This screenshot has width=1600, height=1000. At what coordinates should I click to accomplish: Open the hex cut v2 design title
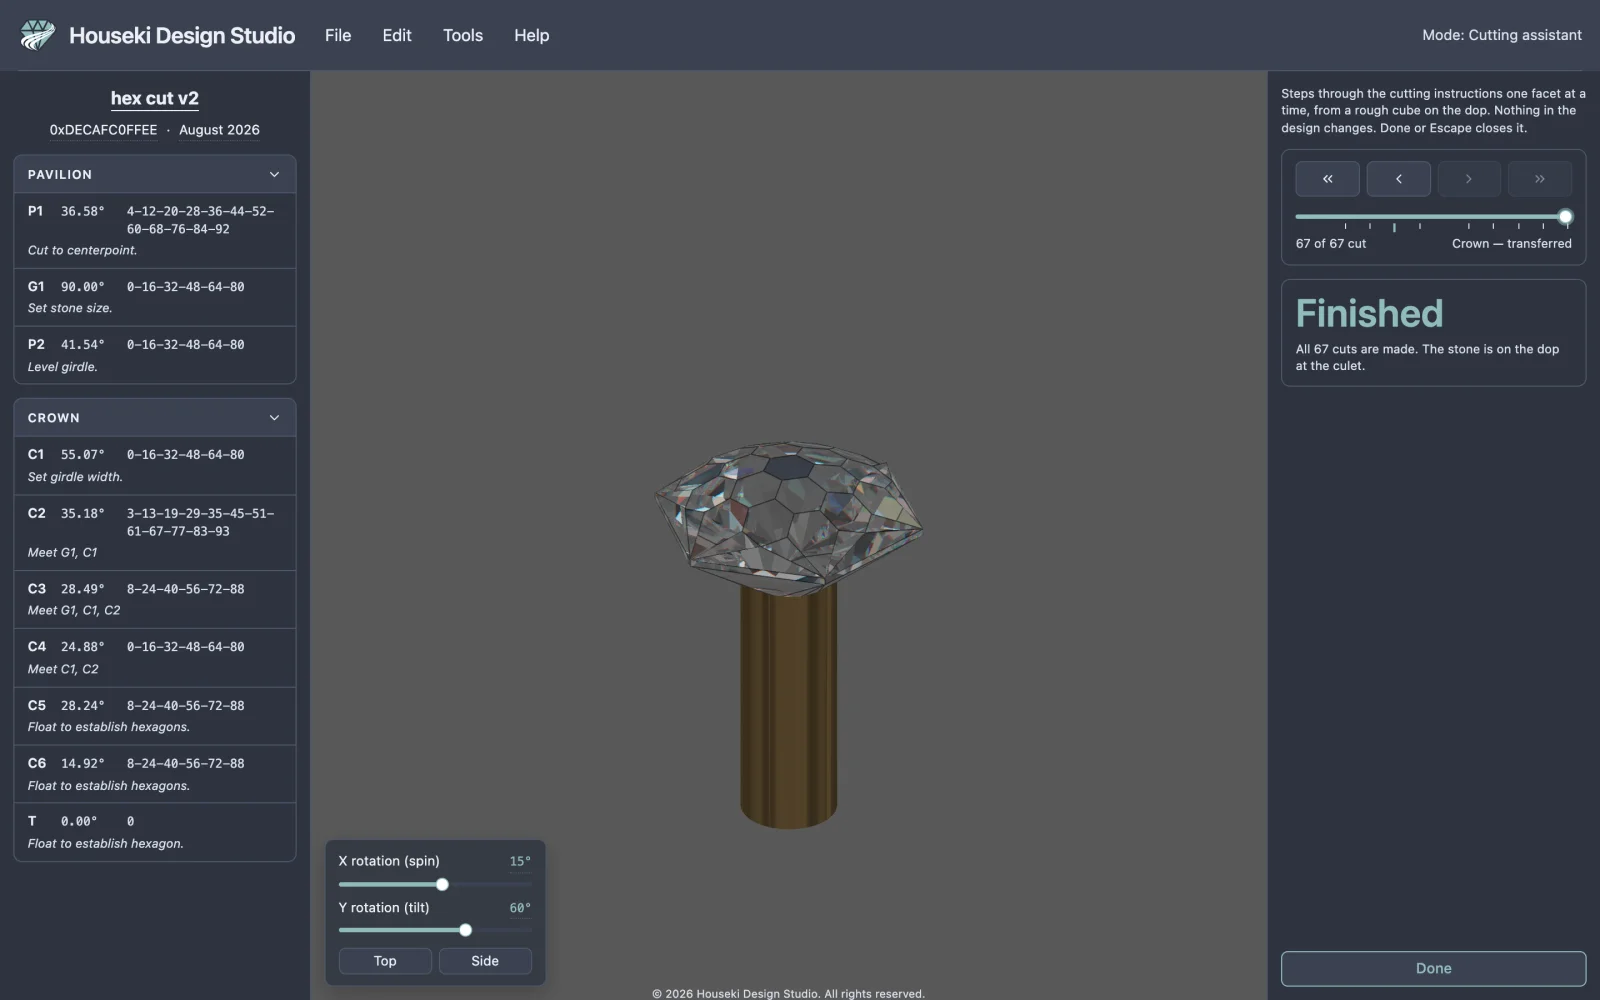pos(155,98)
